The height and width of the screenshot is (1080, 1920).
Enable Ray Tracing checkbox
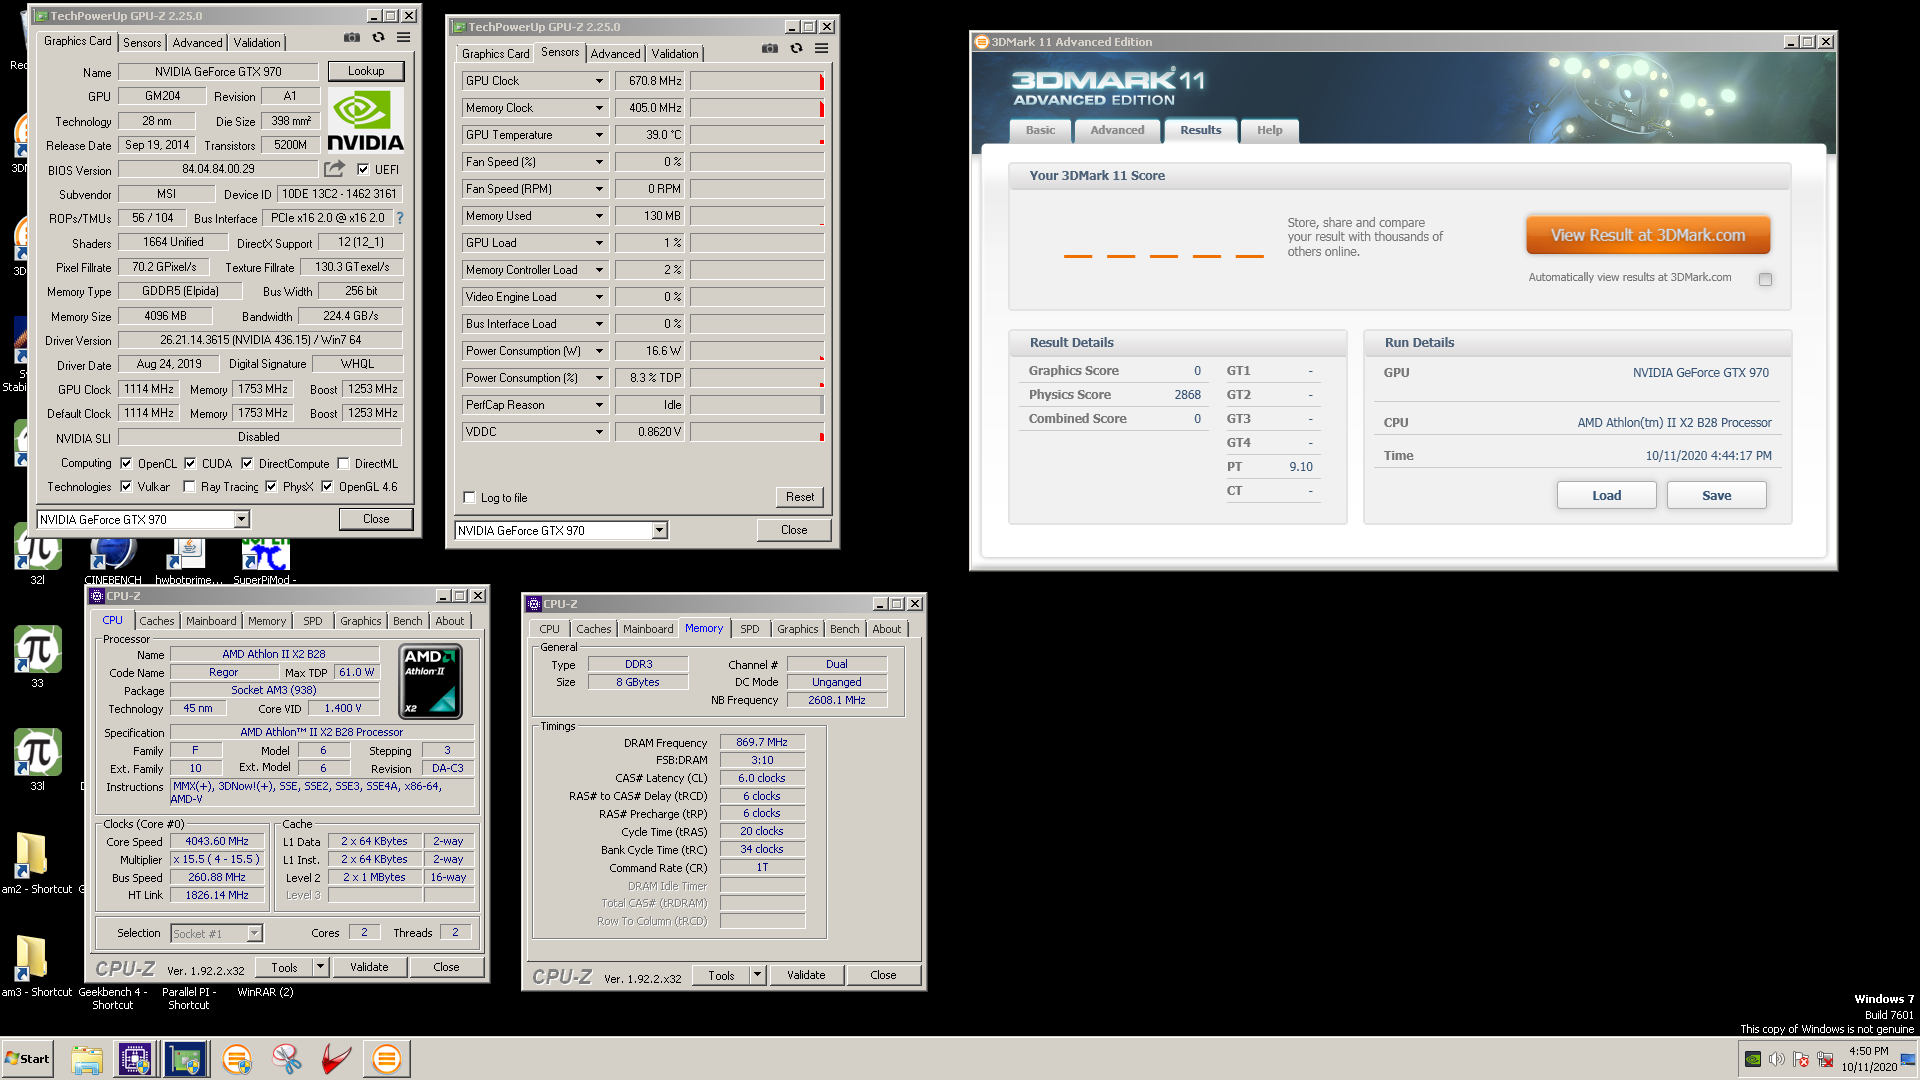[x=189, y=486]
